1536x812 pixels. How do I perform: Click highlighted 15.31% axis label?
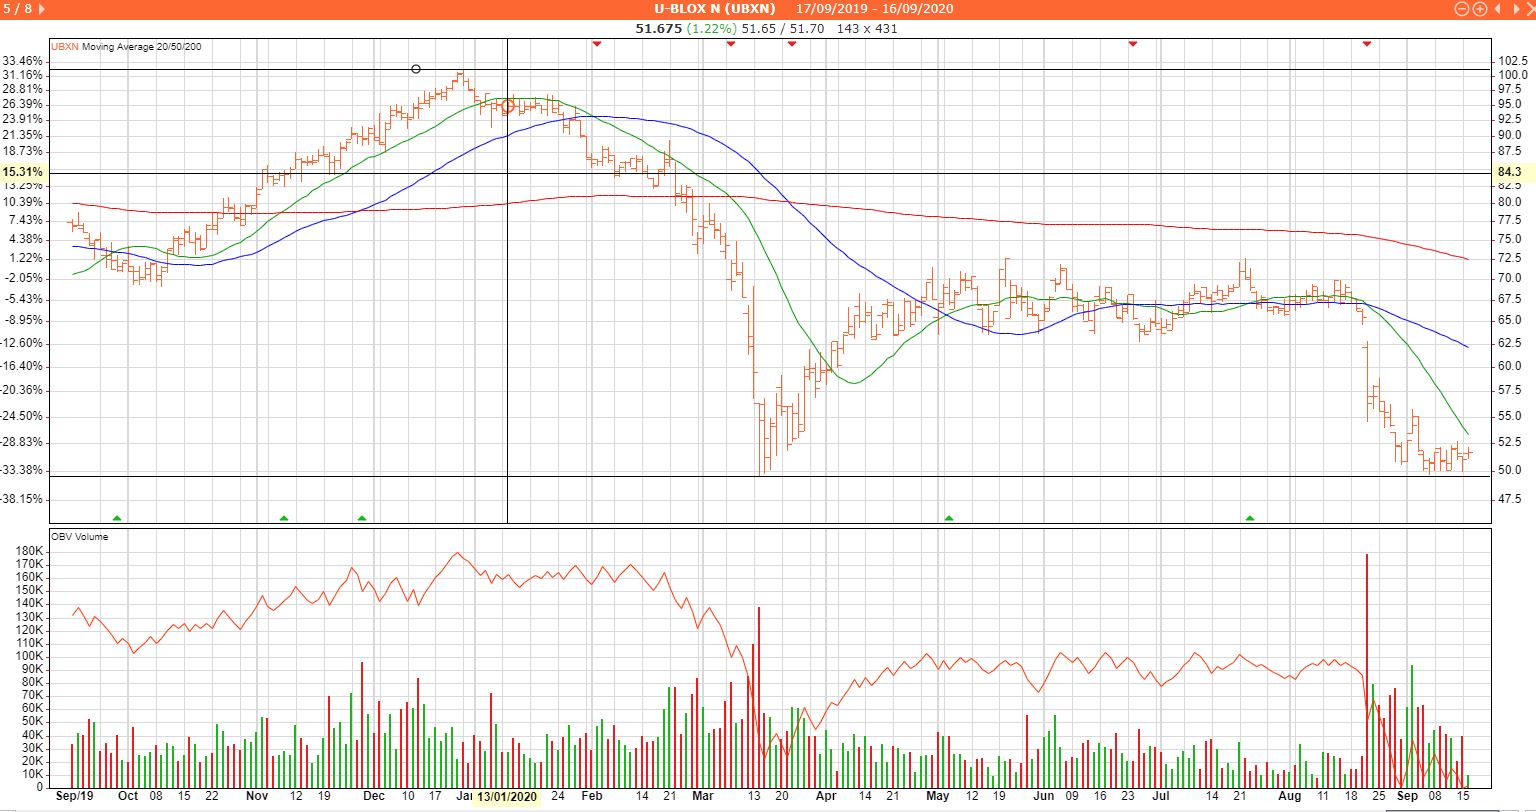point(22,172)
